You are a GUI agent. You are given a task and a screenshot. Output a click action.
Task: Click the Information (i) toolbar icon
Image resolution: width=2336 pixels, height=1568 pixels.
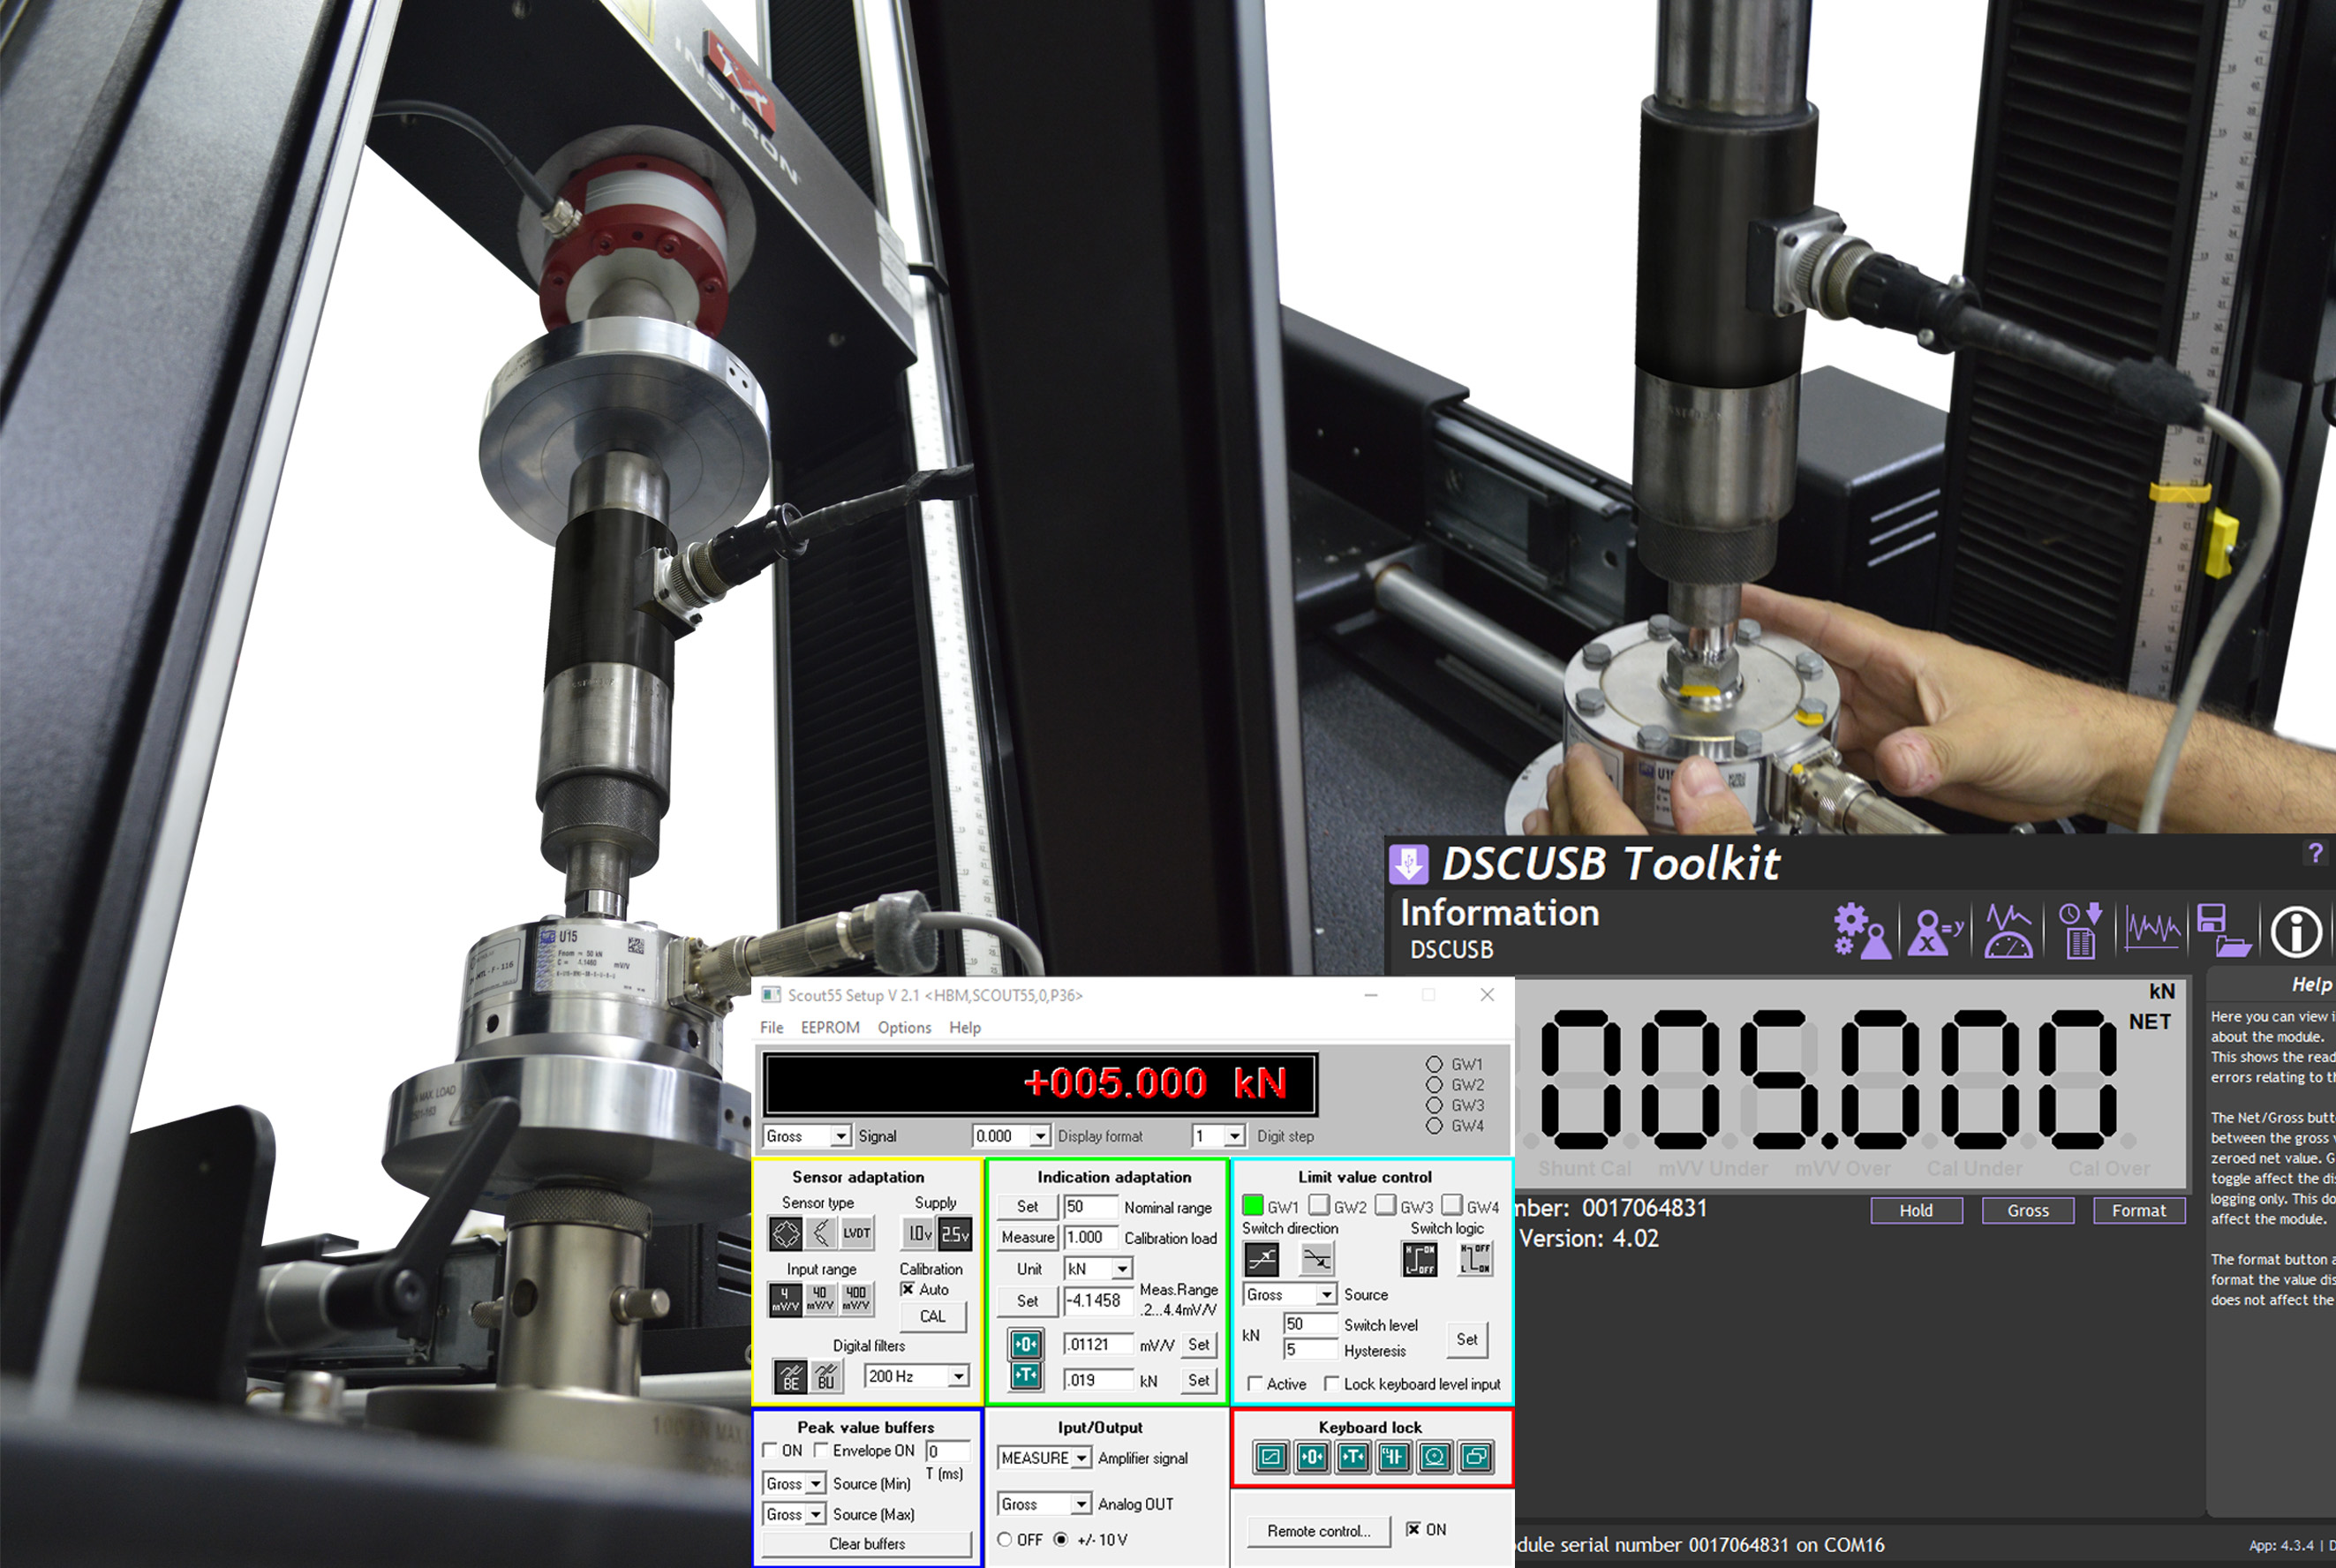(2296, 932)
